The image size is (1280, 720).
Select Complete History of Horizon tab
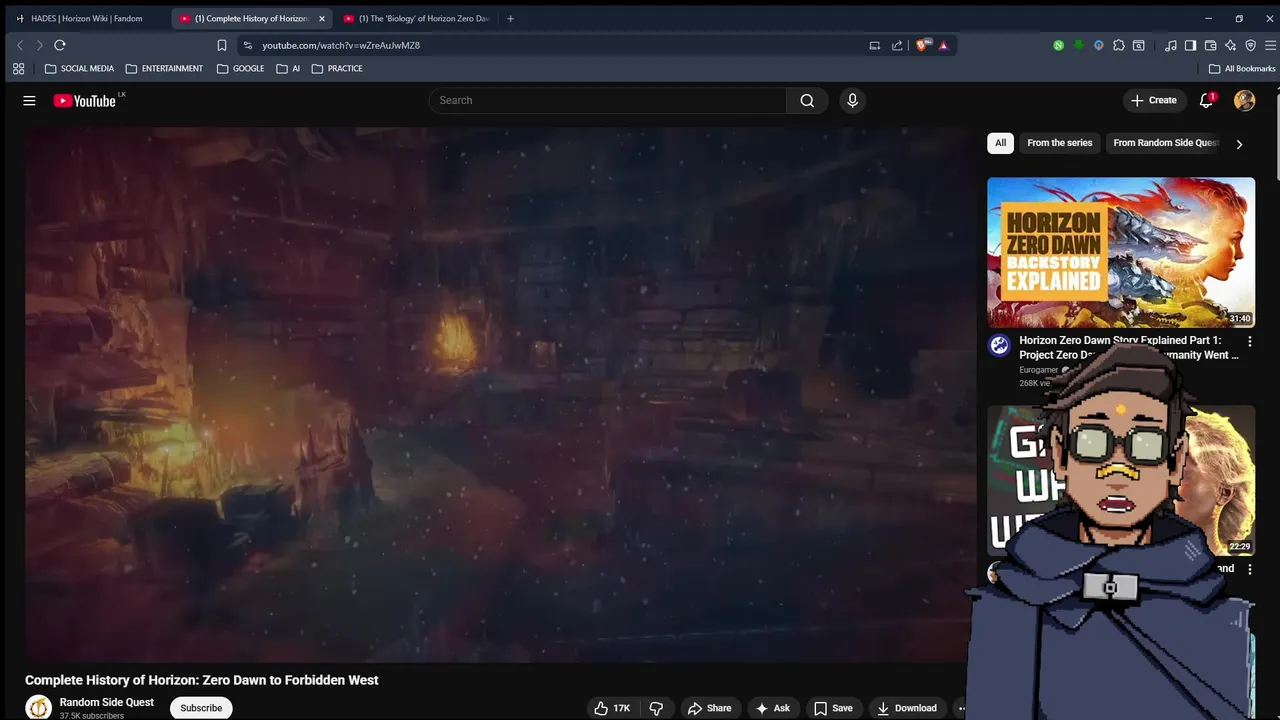coord(245,18)
